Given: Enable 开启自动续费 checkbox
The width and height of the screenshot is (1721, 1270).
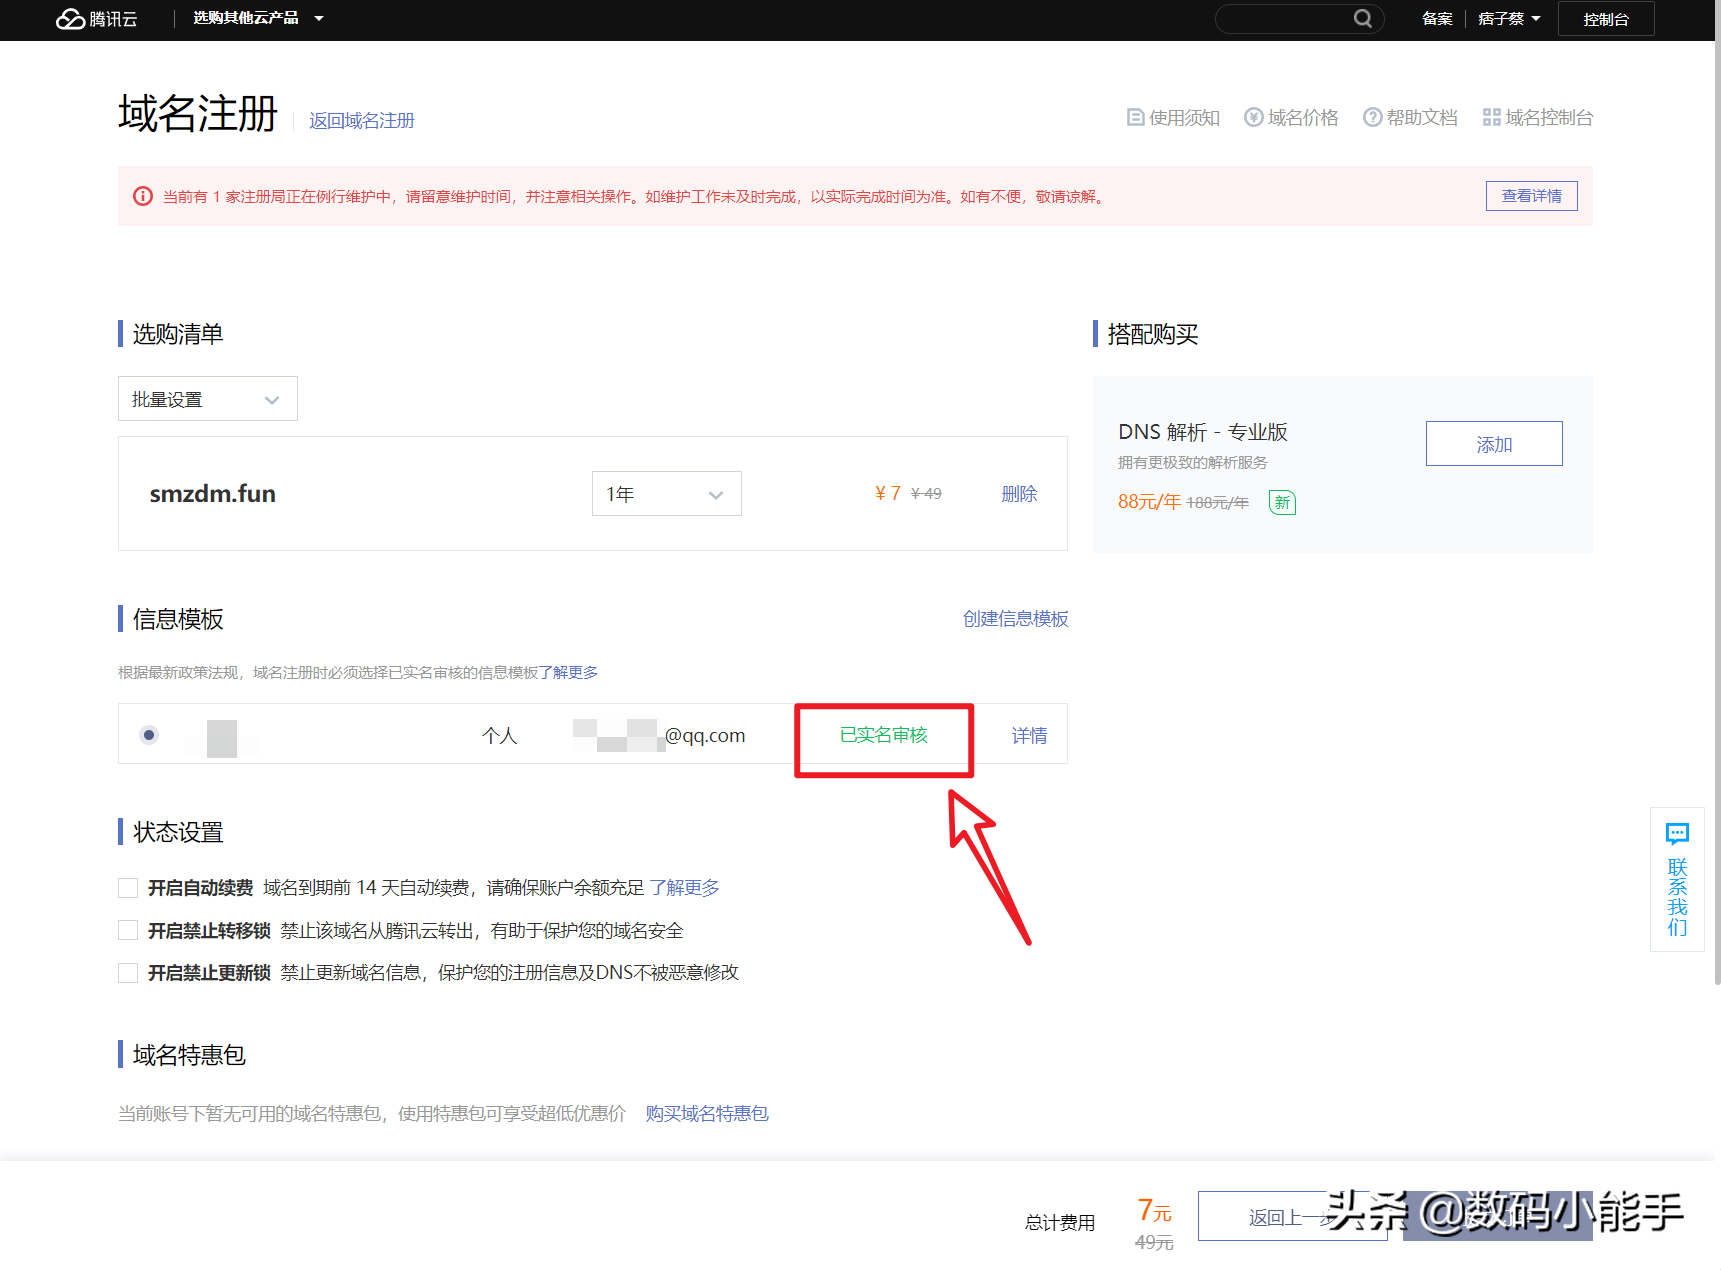Looking at the screenshot, I should click(x=127, y=887).
